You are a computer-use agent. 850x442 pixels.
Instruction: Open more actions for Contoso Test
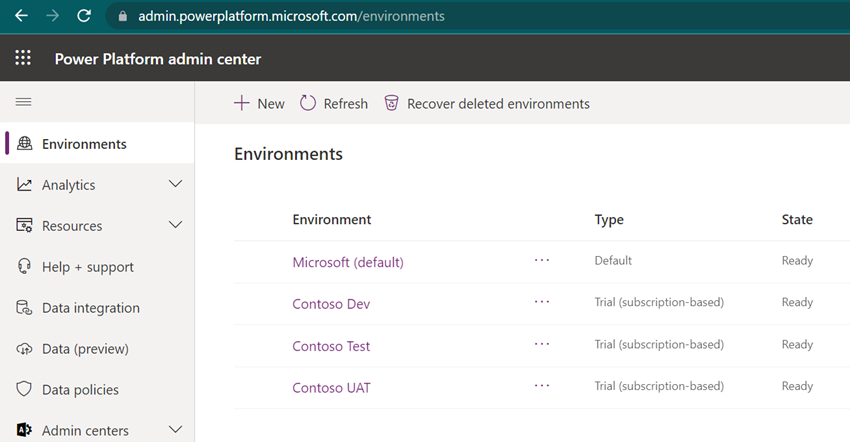542,344
